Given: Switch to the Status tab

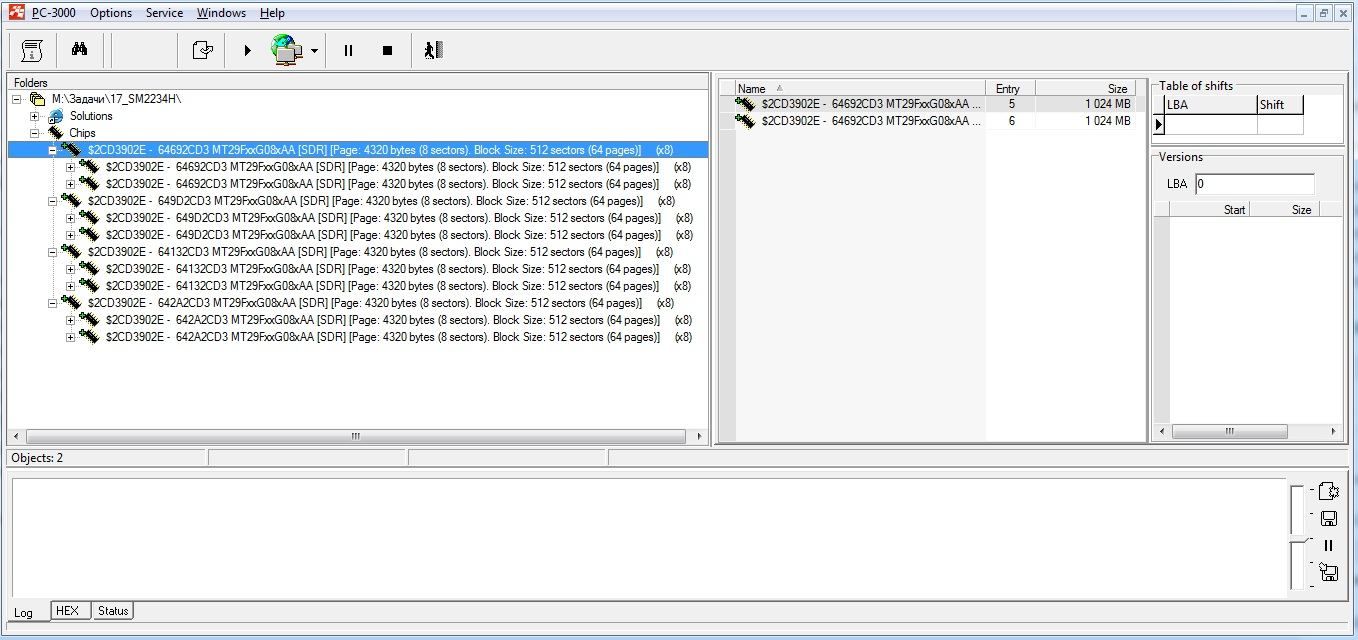Looking at the screenshot, I should pyautogui.click(x=113, y=610).
